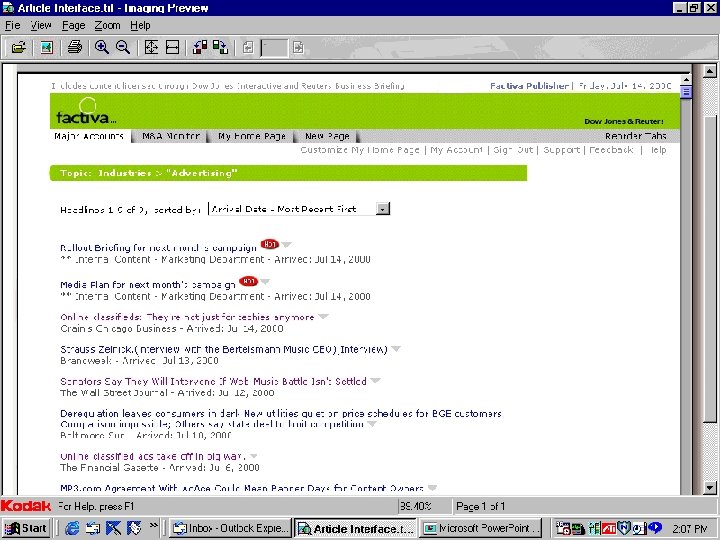Open the Support link
The width and height of the screenshot is (720, 540).
coord(561,150)
